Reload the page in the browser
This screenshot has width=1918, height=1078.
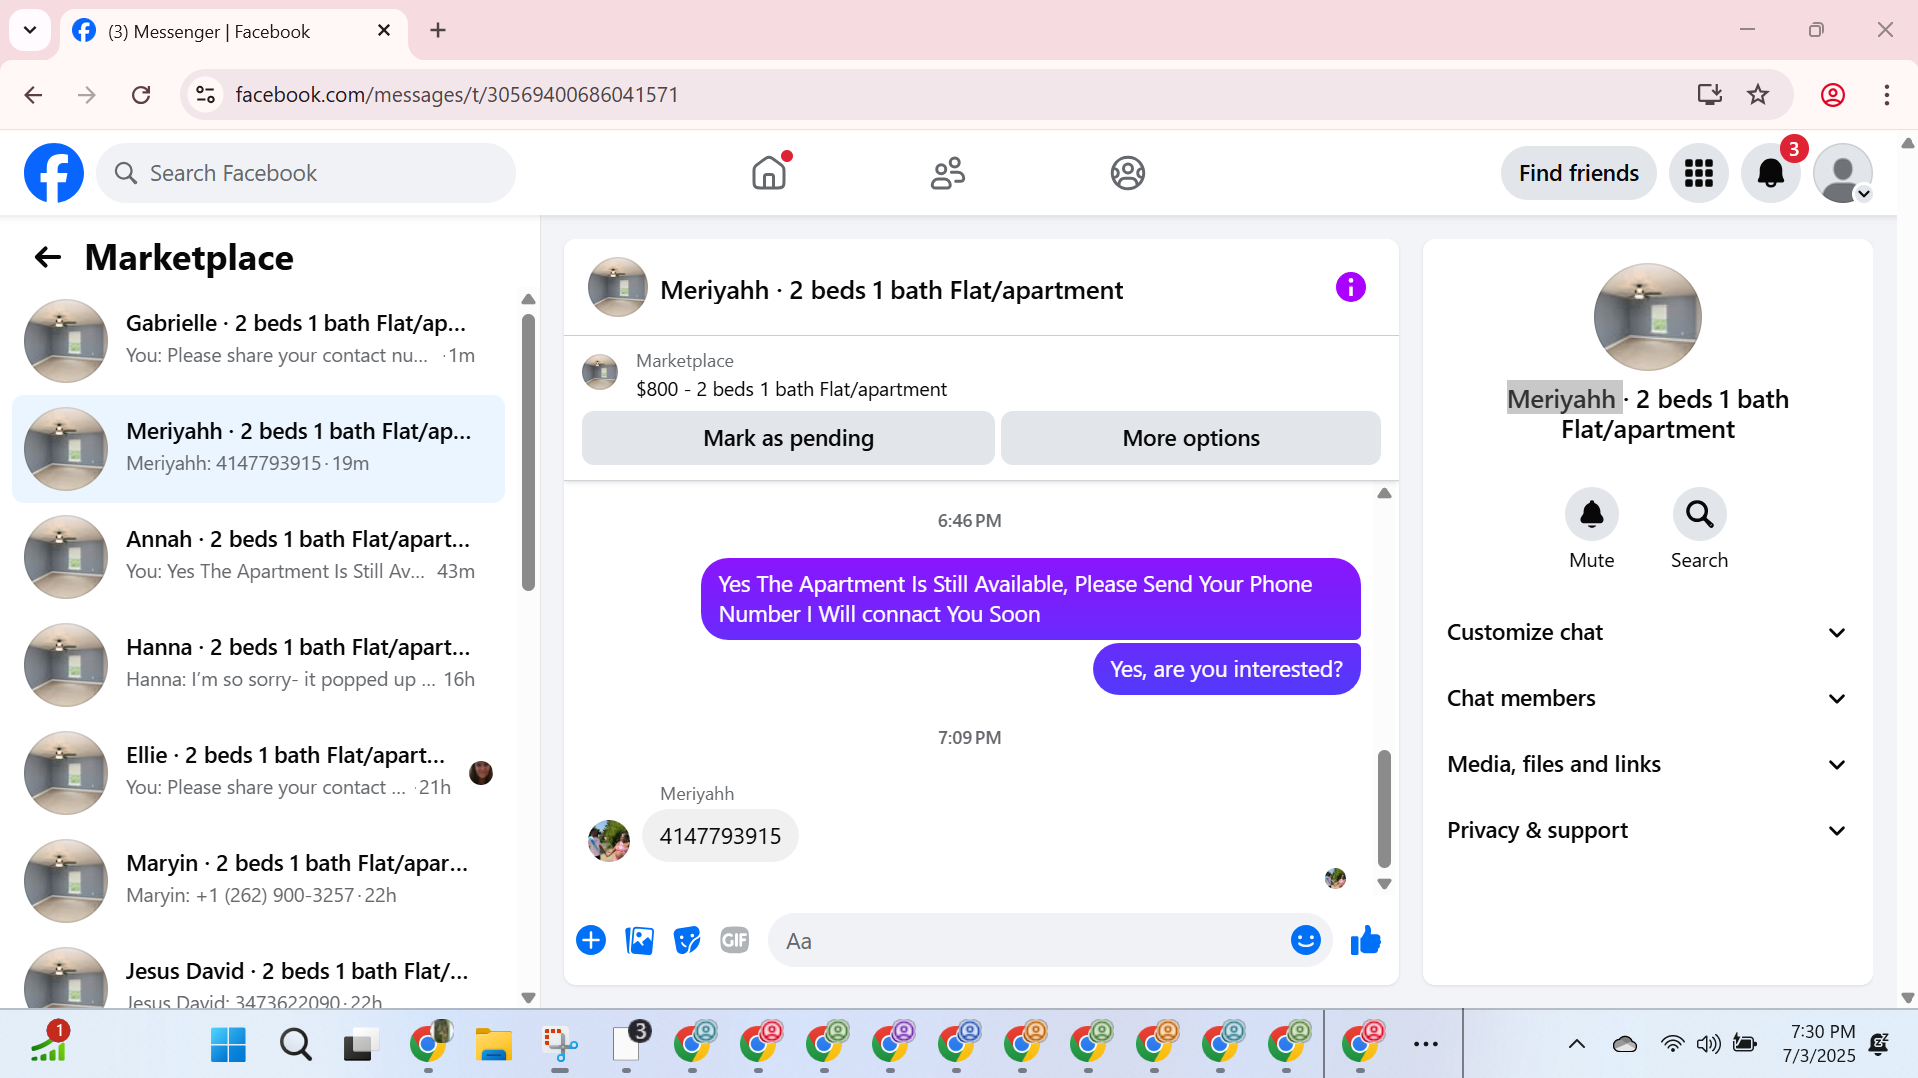[141, 95]
